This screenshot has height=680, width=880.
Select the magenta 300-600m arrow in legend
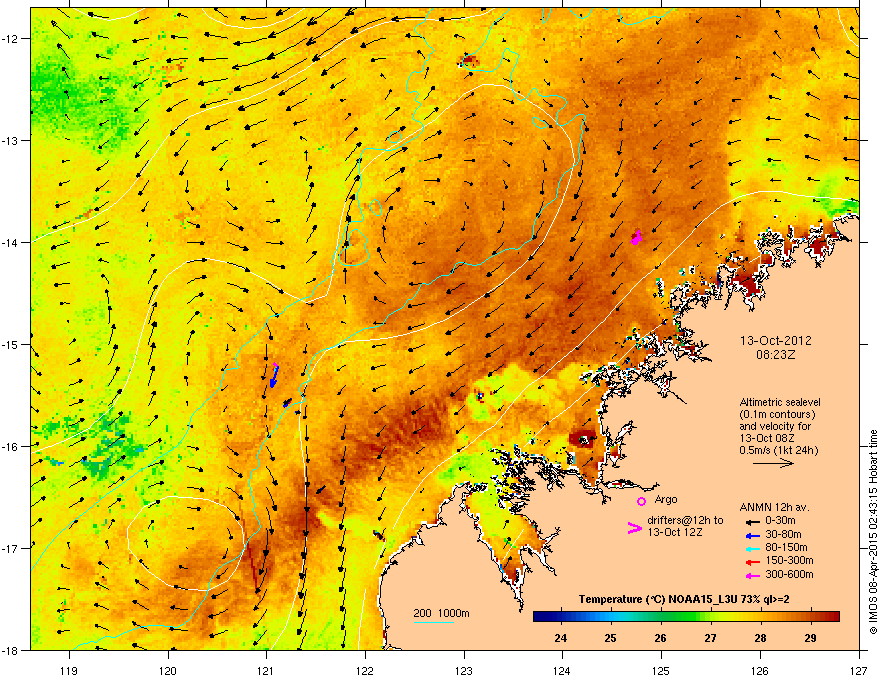pos(752,575)
